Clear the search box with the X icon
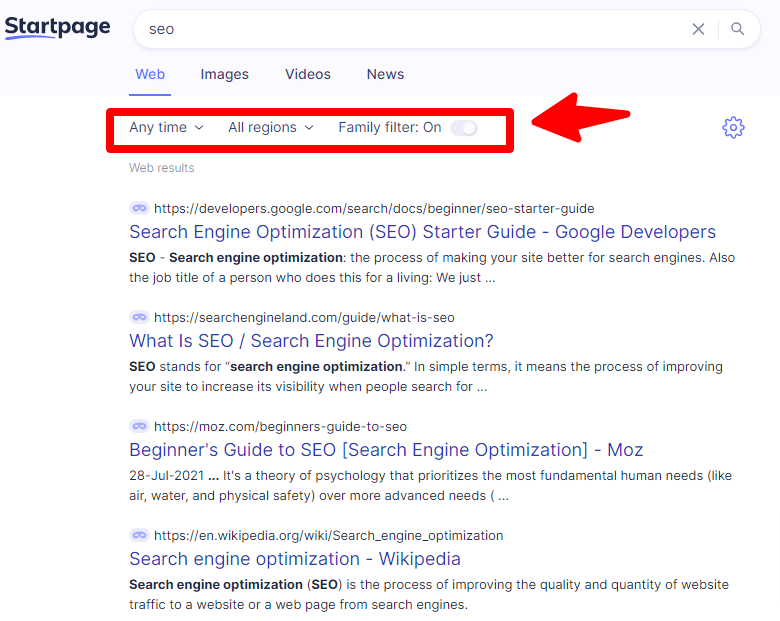This screenshot has width=780, height=621. tap(698, 29)
